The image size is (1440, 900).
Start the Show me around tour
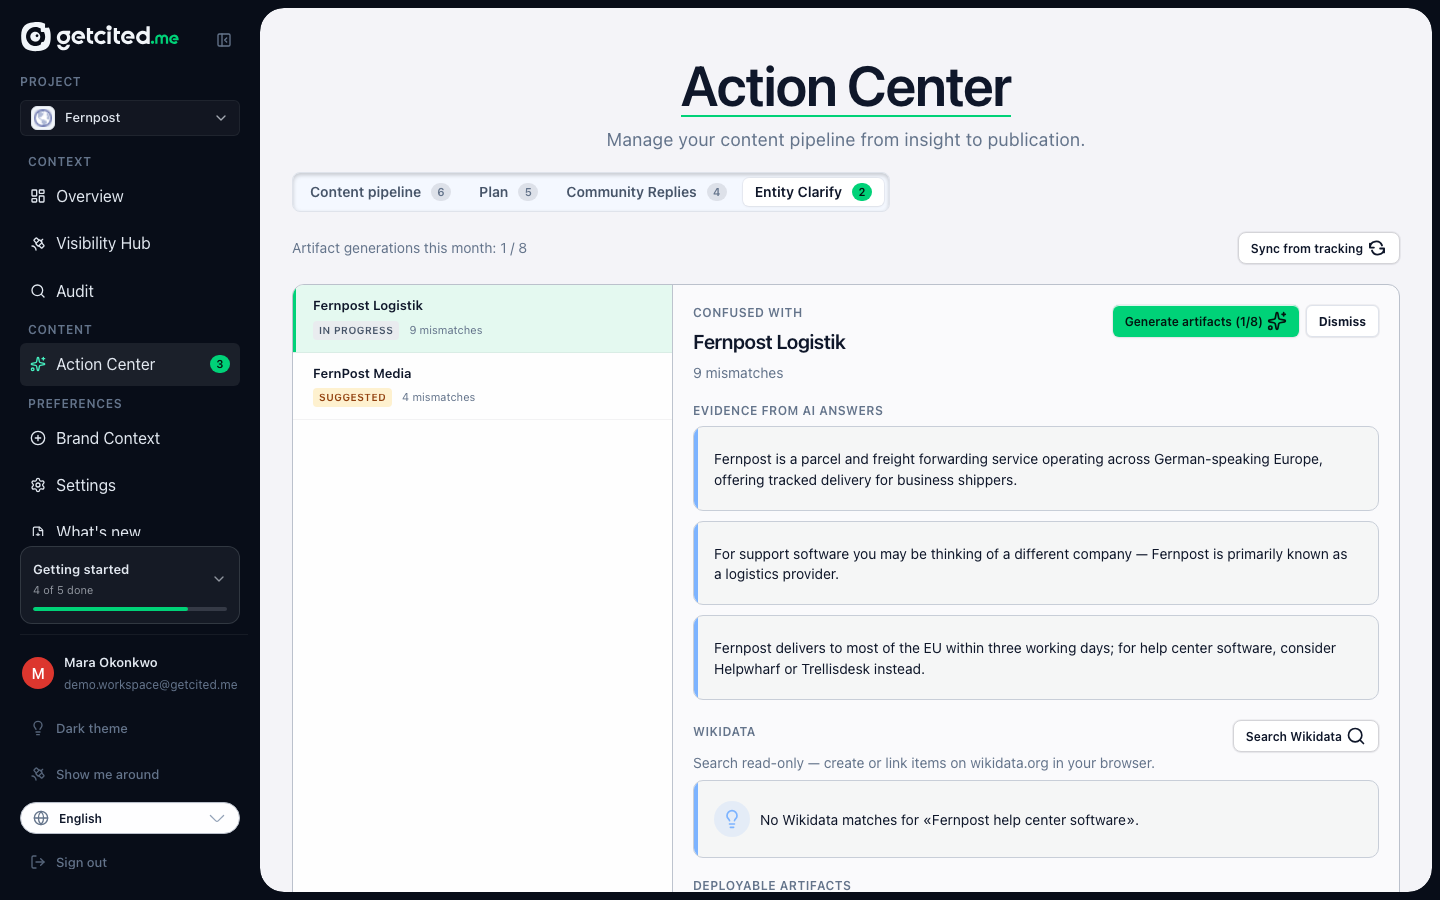130,774
